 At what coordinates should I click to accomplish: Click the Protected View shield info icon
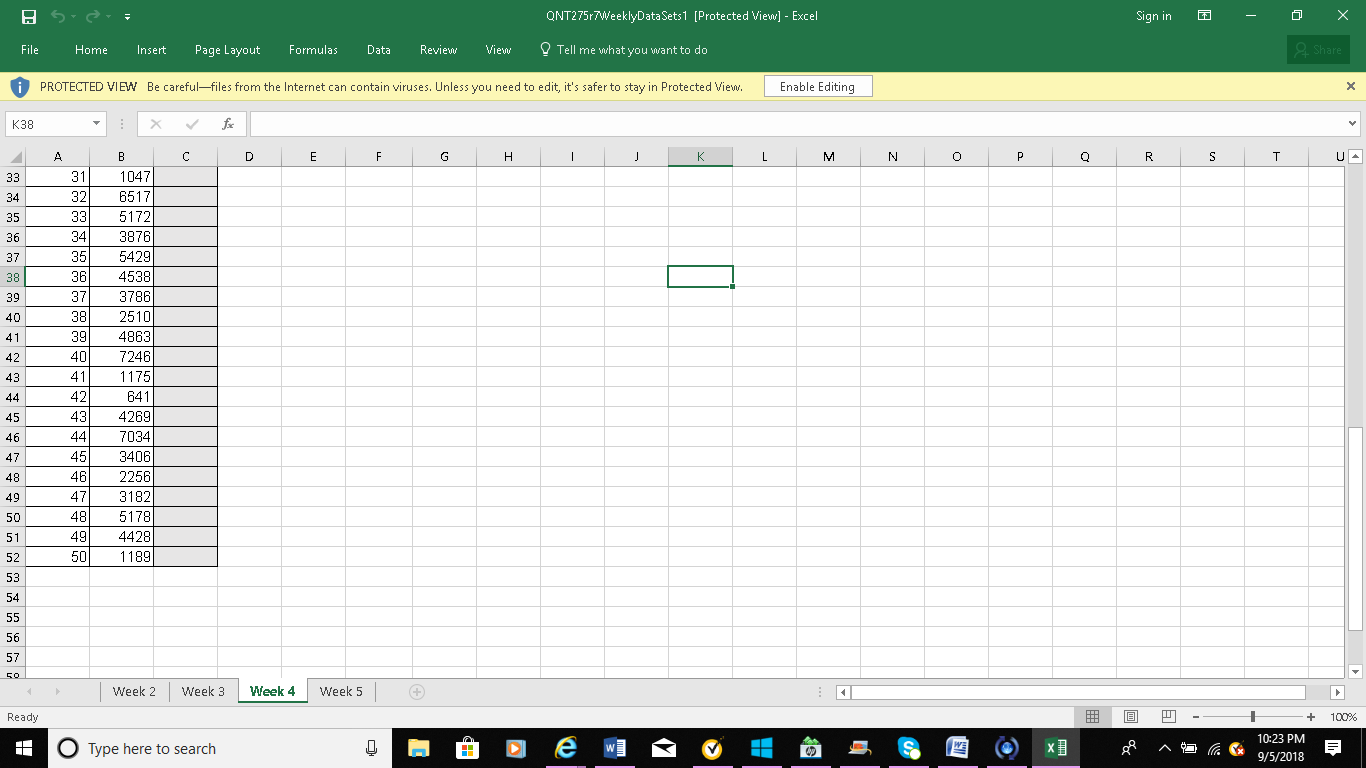(x=20, y=87)
